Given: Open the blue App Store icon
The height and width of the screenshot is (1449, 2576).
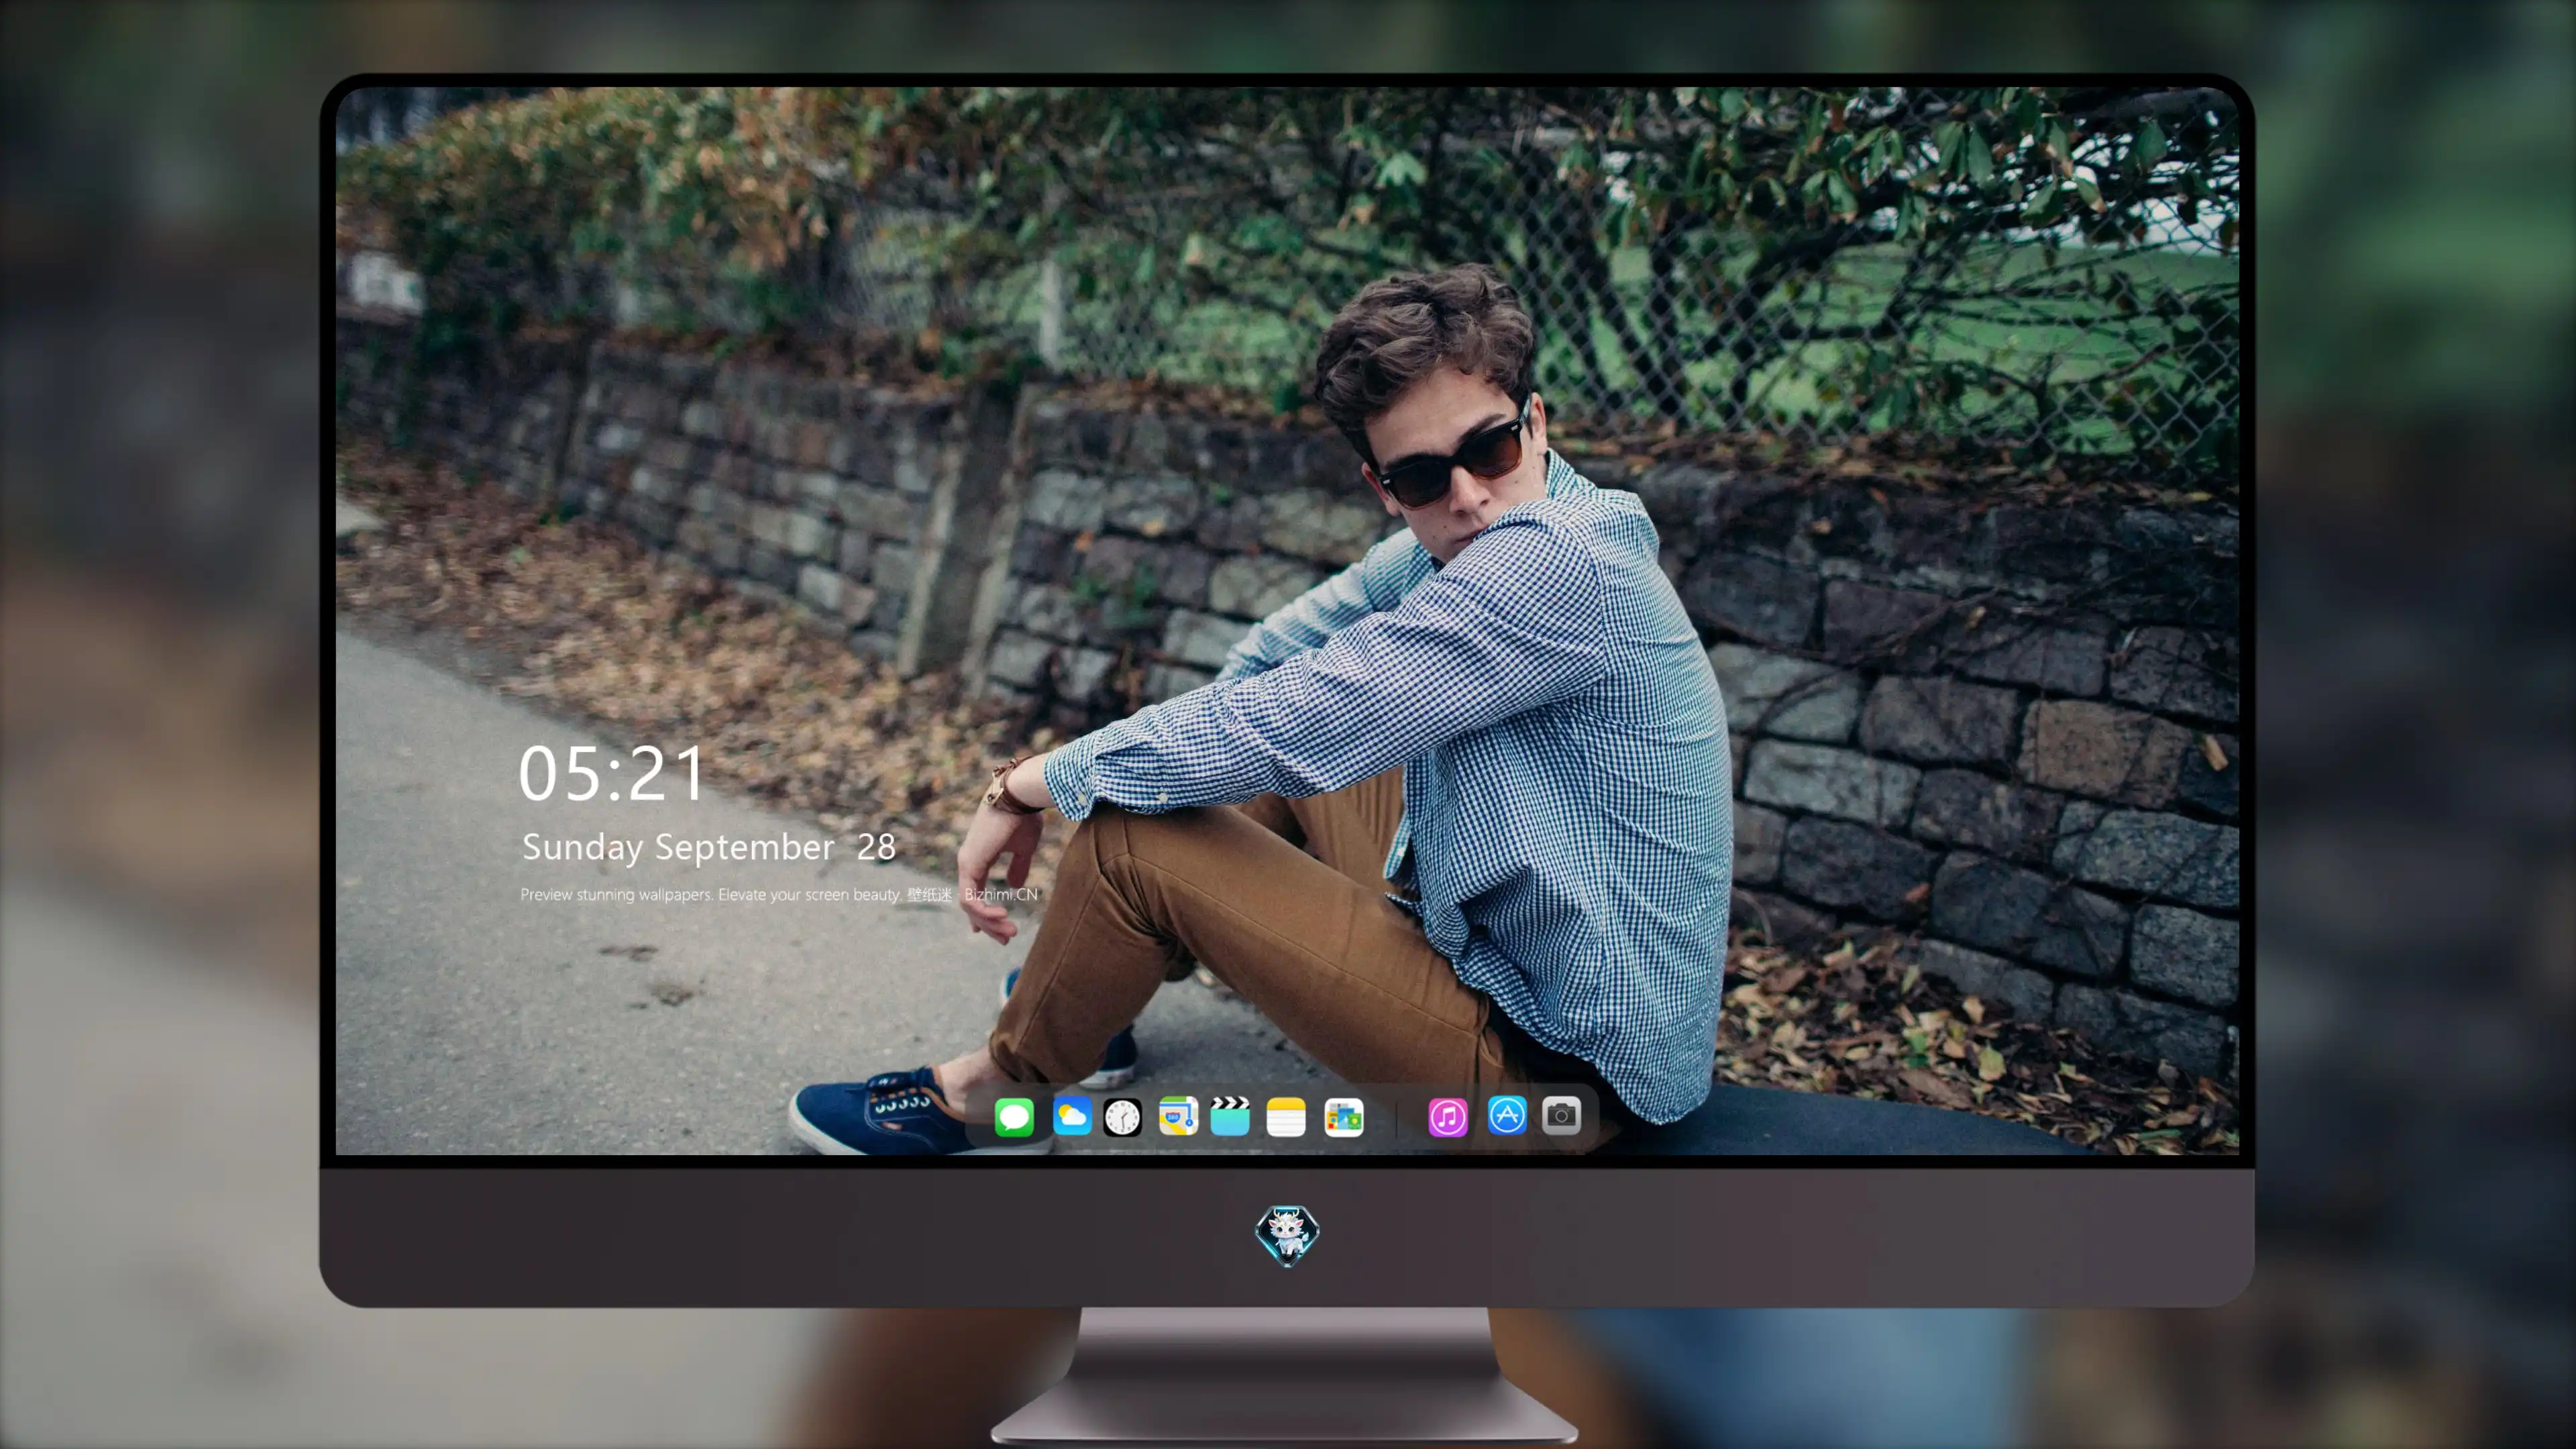Looking at the screenshot, I should [1507, 1115].
